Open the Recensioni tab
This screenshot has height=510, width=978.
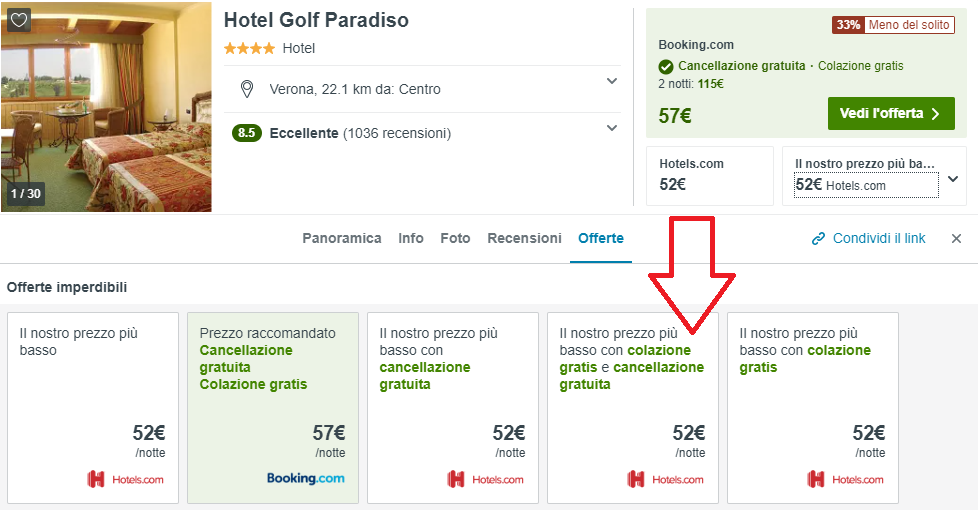pyautogui.click(x=524, y=239)
